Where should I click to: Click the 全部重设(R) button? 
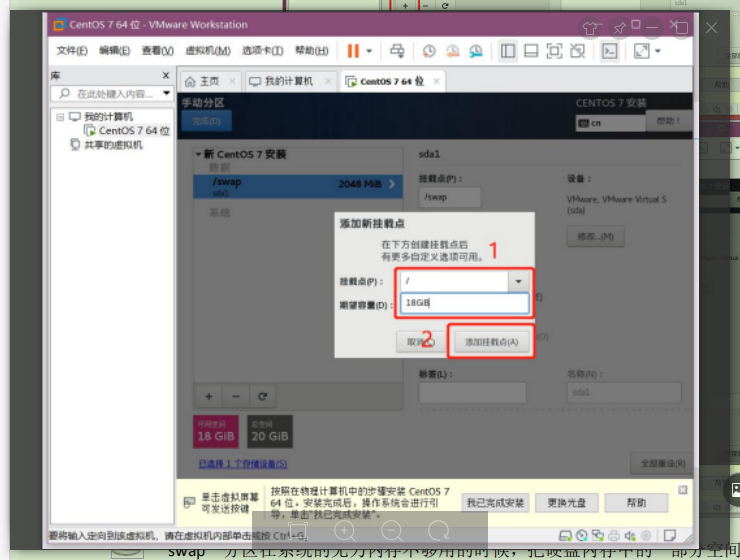coord(663,463)
